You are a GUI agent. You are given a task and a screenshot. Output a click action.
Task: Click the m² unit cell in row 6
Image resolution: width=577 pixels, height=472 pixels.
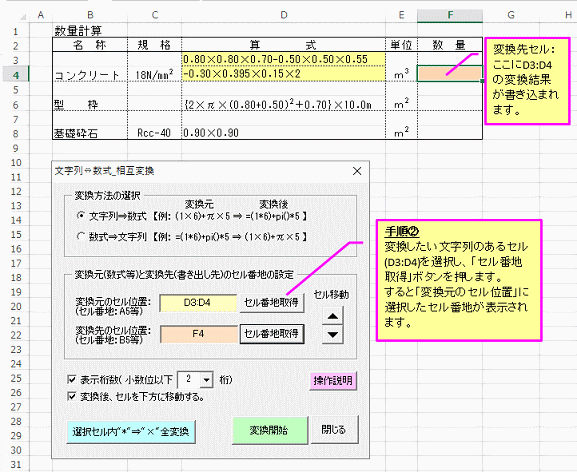pyautogui.click(x=401, y=104)
